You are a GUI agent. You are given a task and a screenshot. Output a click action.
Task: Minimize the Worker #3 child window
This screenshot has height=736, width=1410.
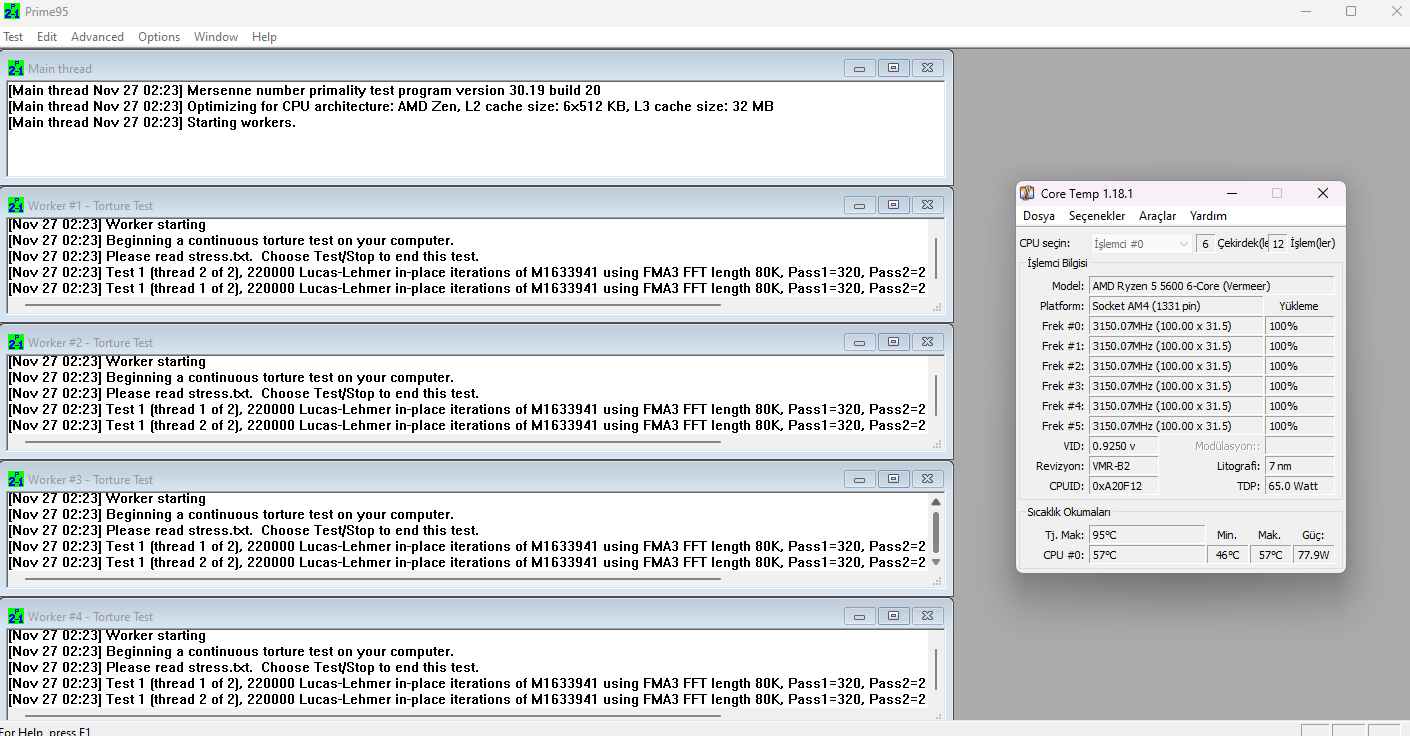click(x=859, y=479)
